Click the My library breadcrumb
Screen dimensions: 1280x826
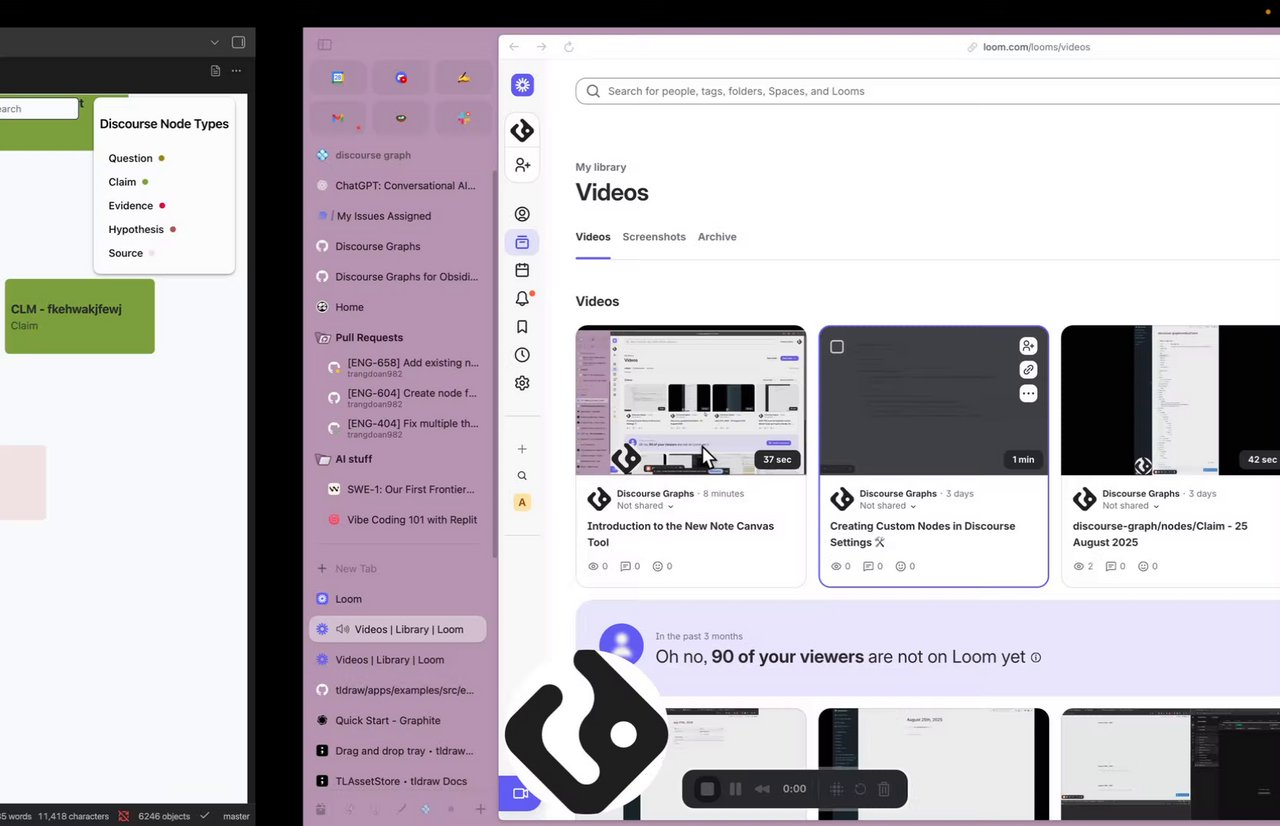(x=601, y=167)
